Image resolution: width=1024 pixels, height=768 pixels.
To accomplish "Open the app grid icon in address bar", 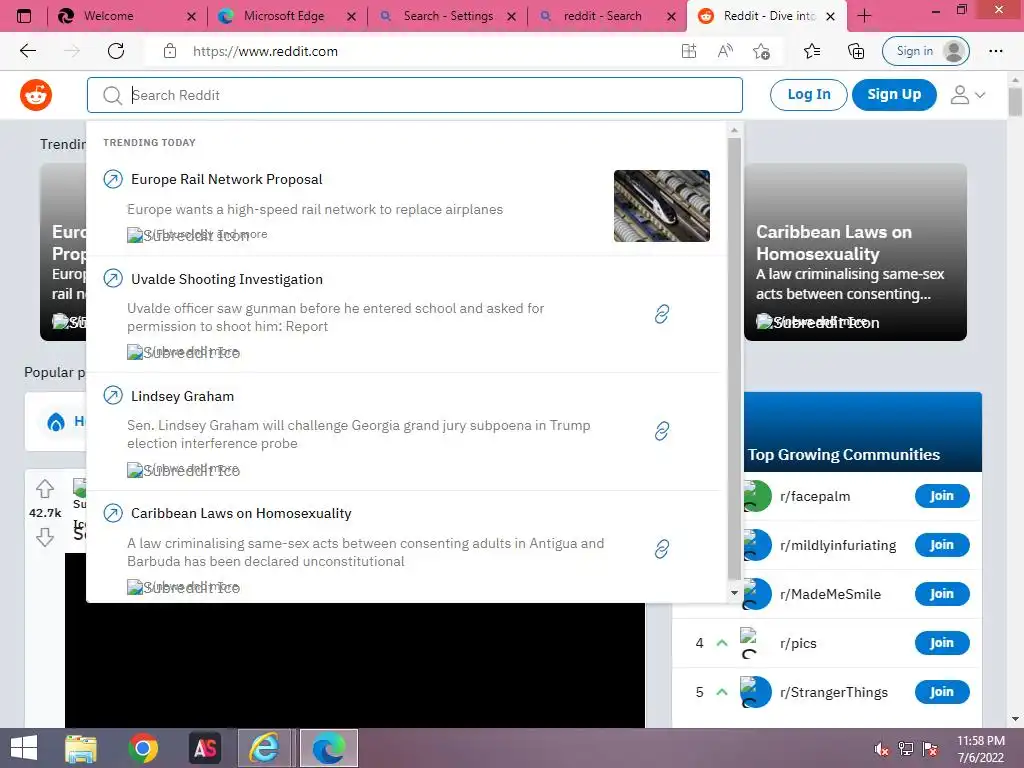I will click(x=688, y=51).
